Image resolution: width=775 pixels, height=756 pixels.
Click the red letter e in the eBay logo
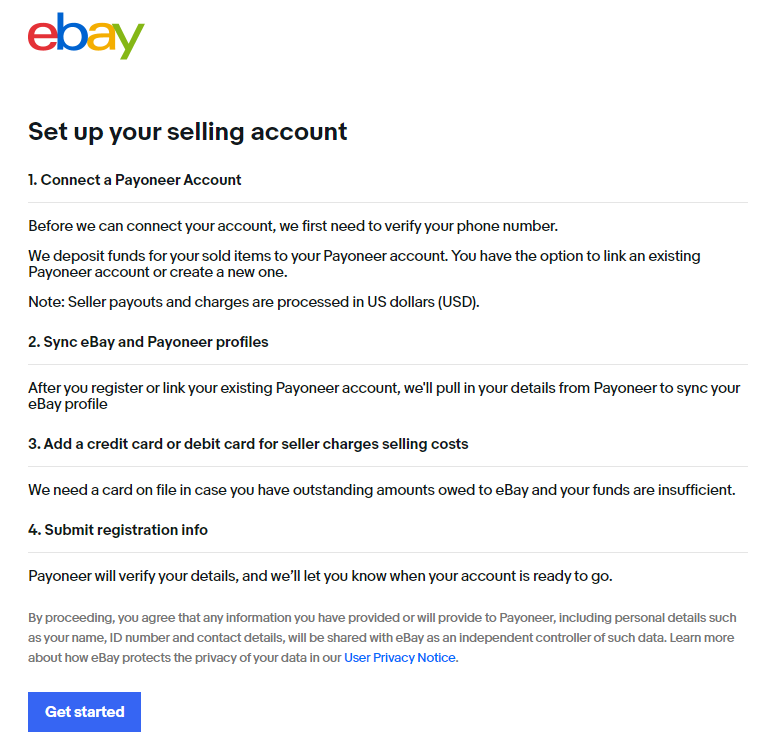pos(43,36)
